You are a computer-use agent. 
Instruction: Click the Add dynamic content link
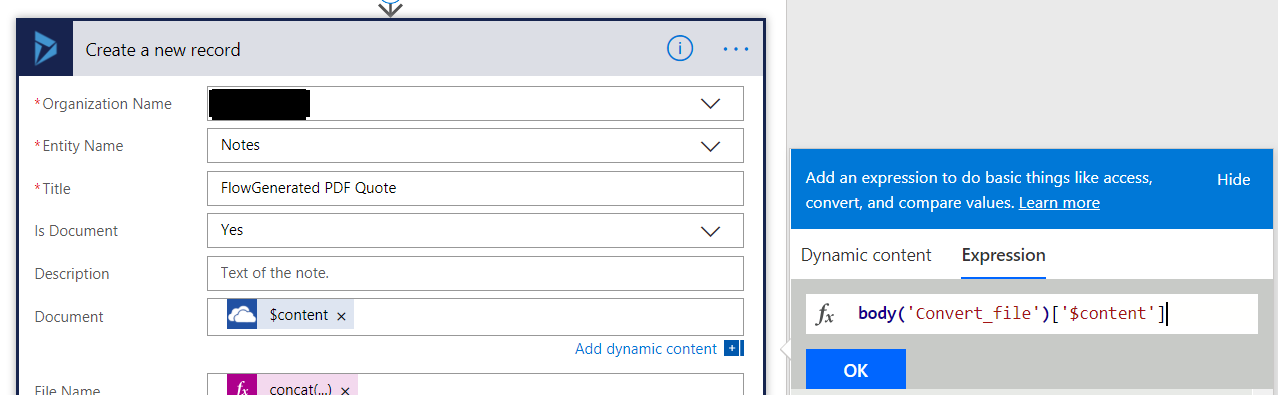point(646,349)
